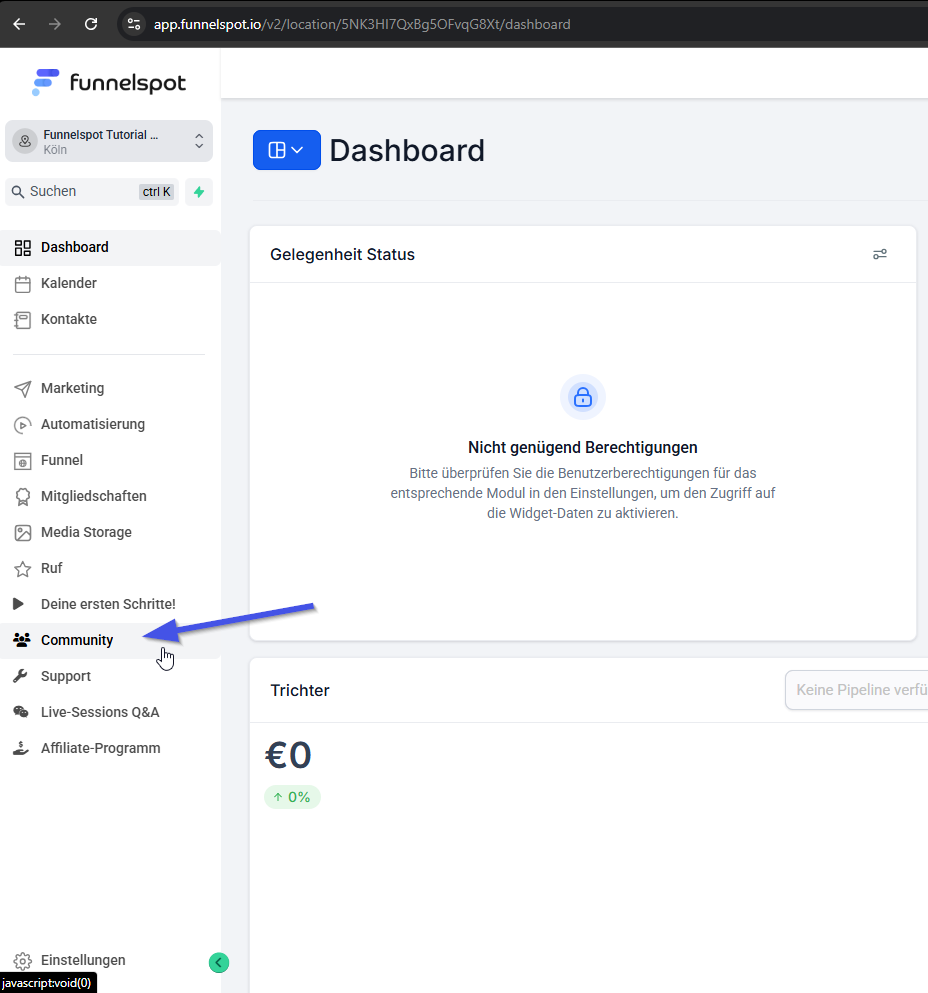Click the Gelegenheit Status widget title
The height and width of the screenshot is (993, 928).
pos(342,255)
